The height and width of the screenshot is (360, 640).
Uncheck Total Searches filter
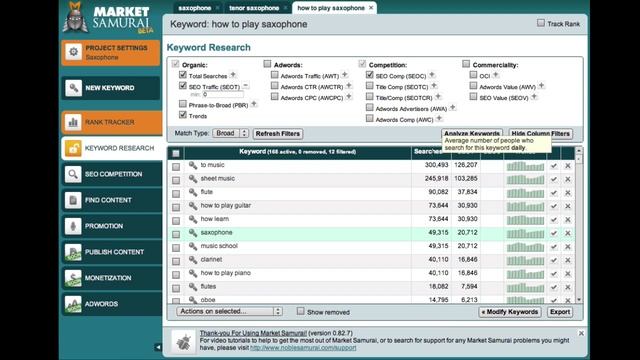[x=183, y=75]
